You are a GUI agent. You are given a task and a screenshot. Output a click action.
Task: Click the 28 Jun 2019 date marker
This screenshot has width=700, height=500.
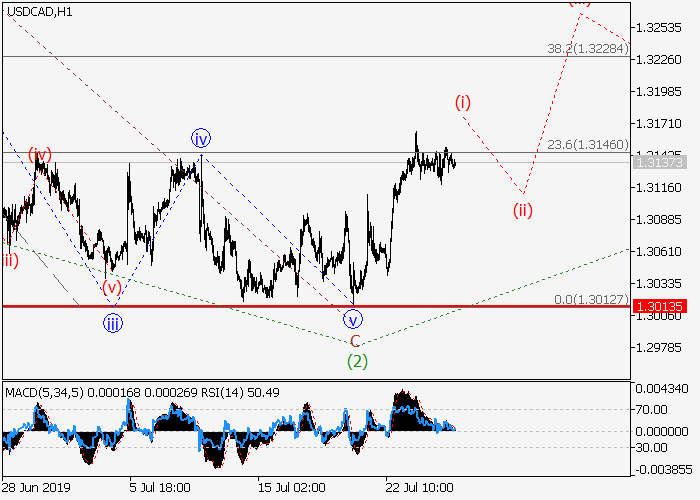[x=34, y=487]
